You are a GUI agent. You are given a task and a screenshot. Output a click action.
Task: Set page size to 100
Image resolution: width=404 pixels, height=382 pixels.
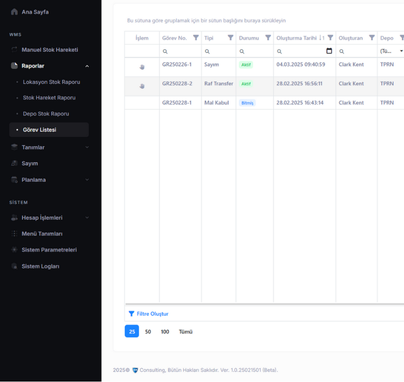click(165, 332)
